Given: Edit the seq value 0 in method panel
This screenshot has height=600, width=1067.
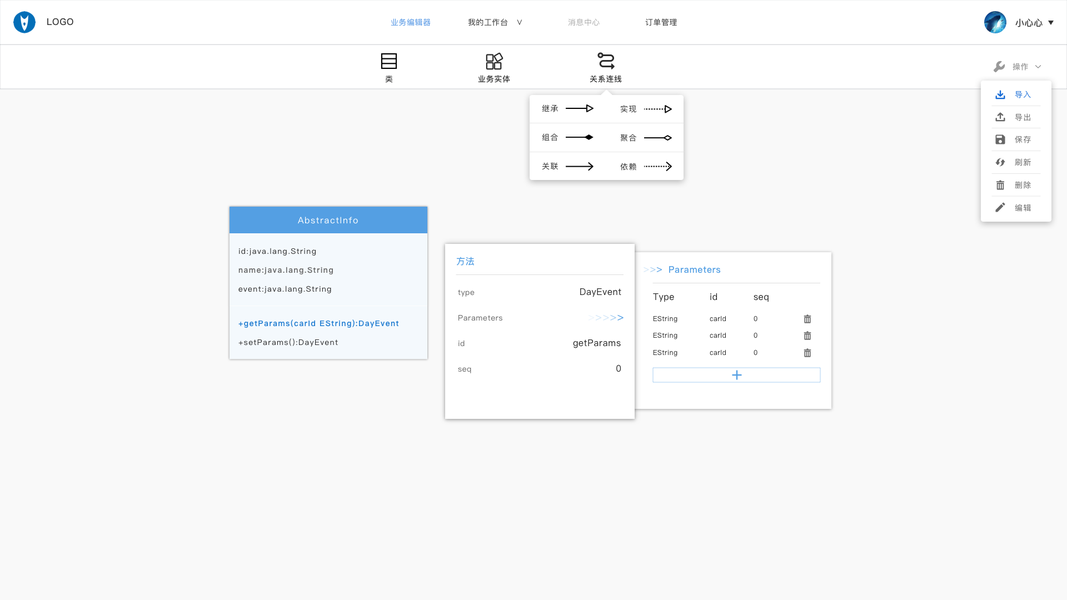Looking at the screenshot, I should coord(619,369).
